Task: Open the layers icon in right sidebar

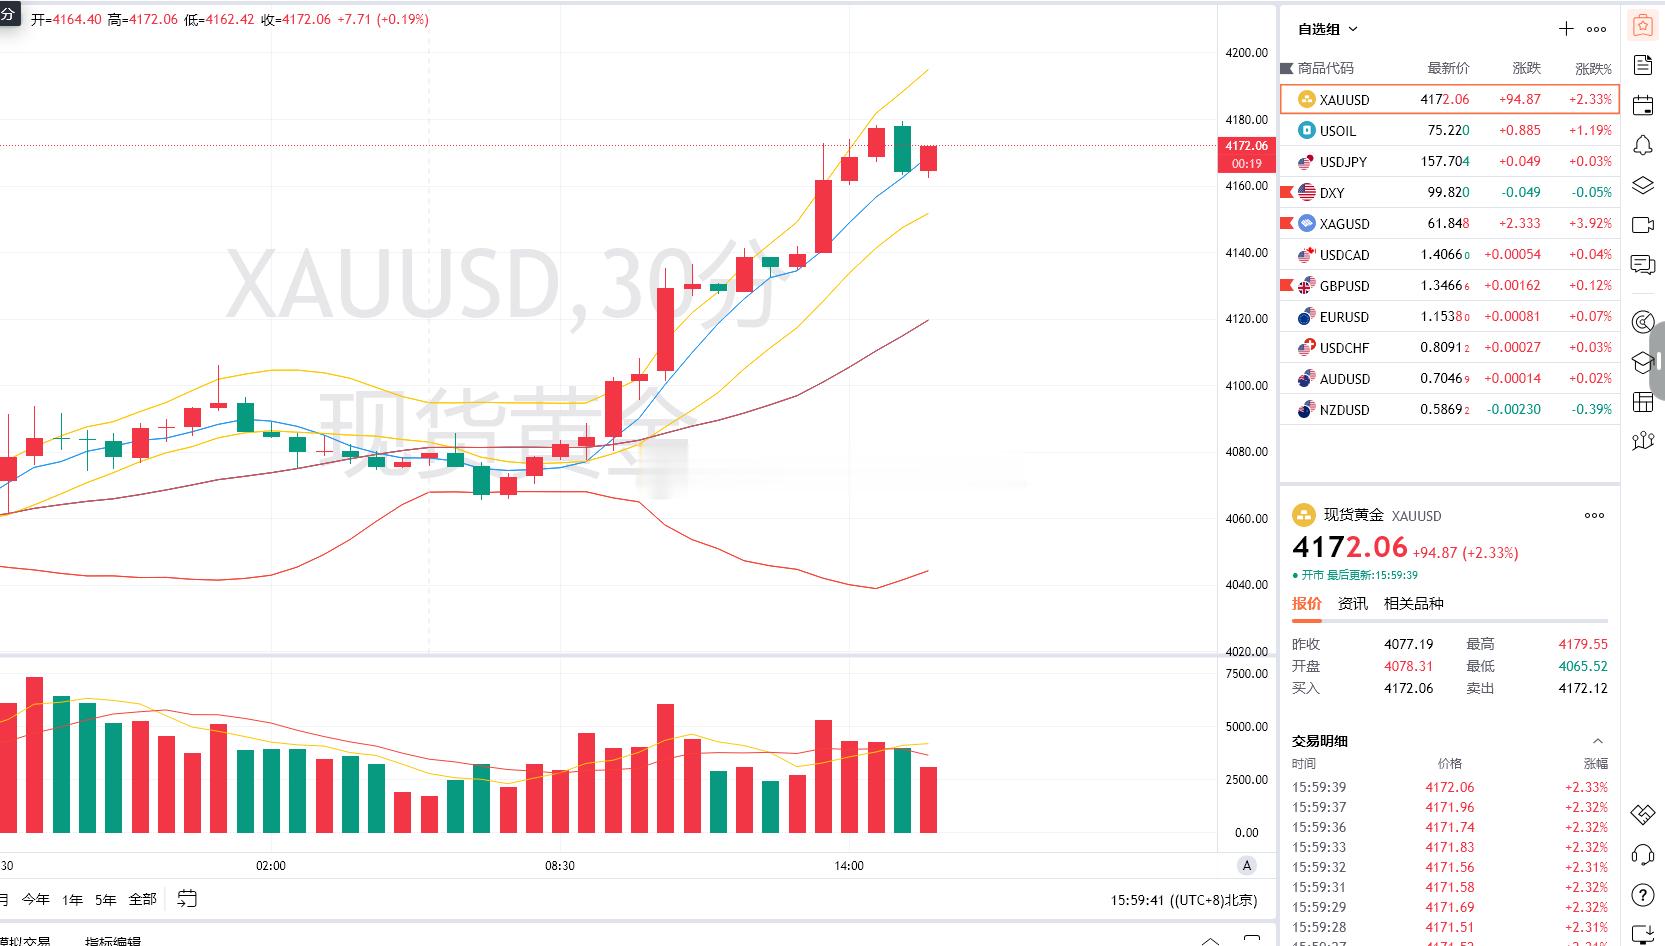Action: point(1643,185)
